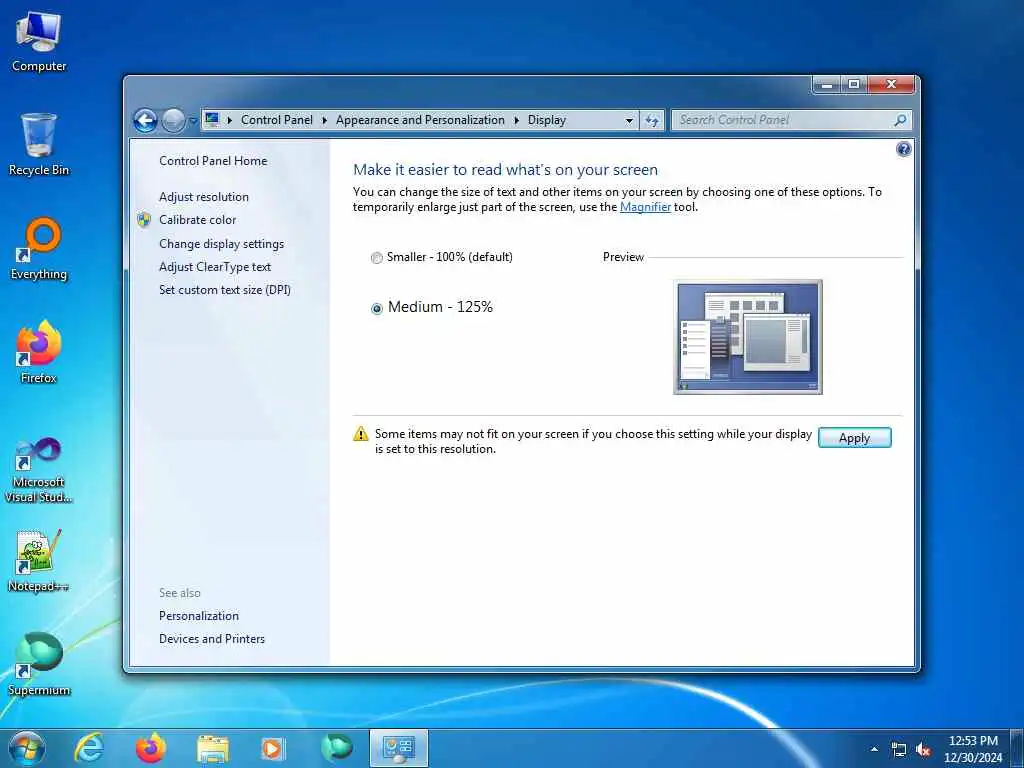The height and width of the screenshot is (768, 1024).
Task: Select Appearance and Personalization breadcrumb
Action: (x=420, y=120)
